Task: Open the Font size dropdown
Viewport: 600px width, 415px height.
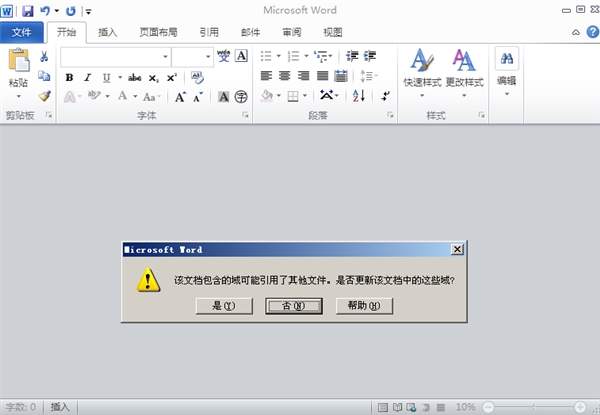Action: tap(208, 57)
